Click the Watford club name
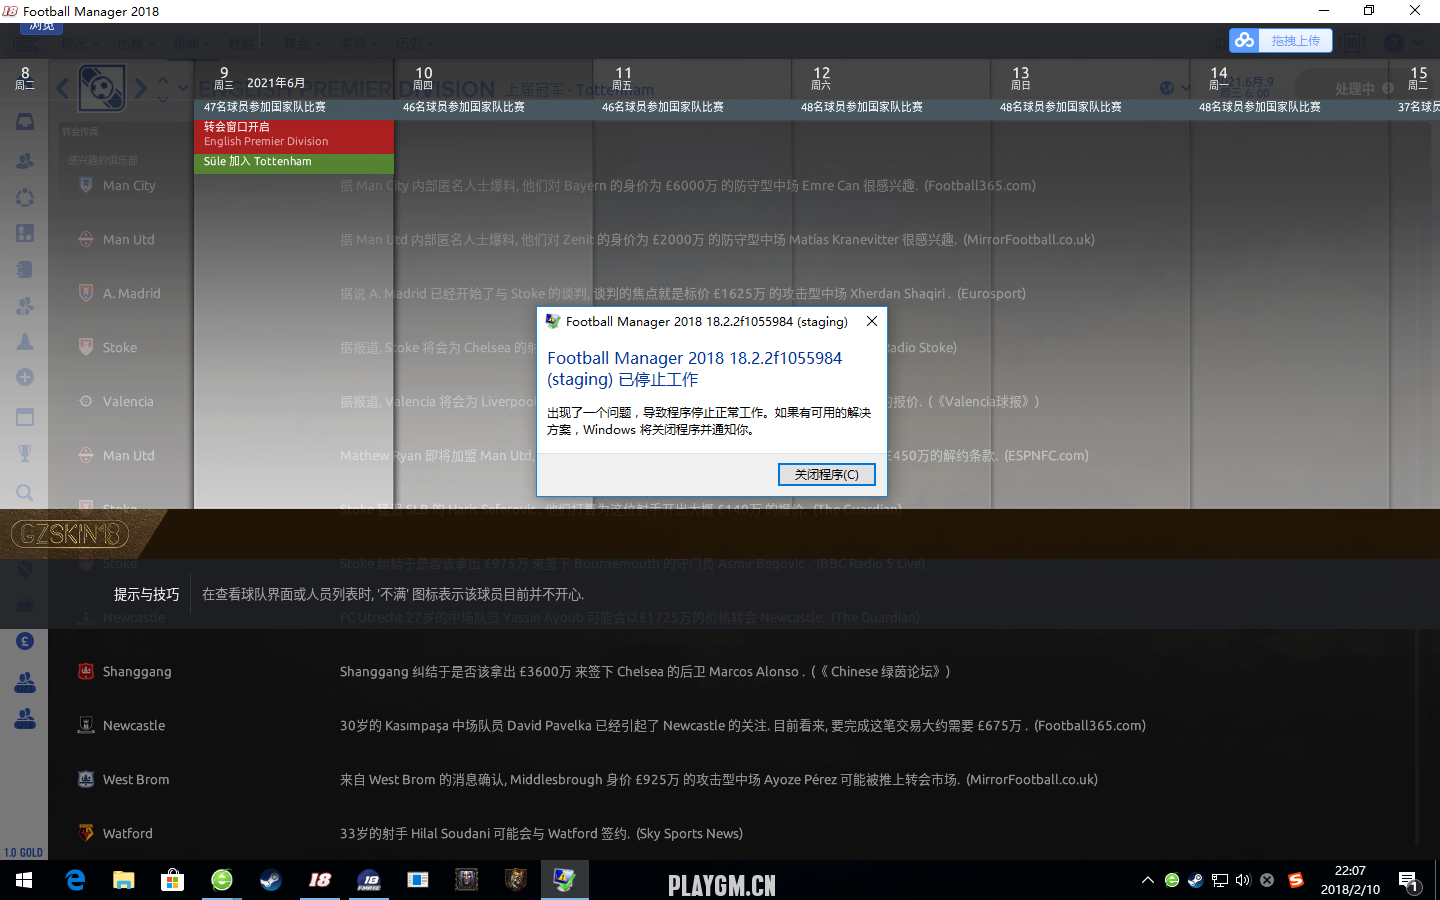This screenshot has height=900, width=1440. click(128, 833)
